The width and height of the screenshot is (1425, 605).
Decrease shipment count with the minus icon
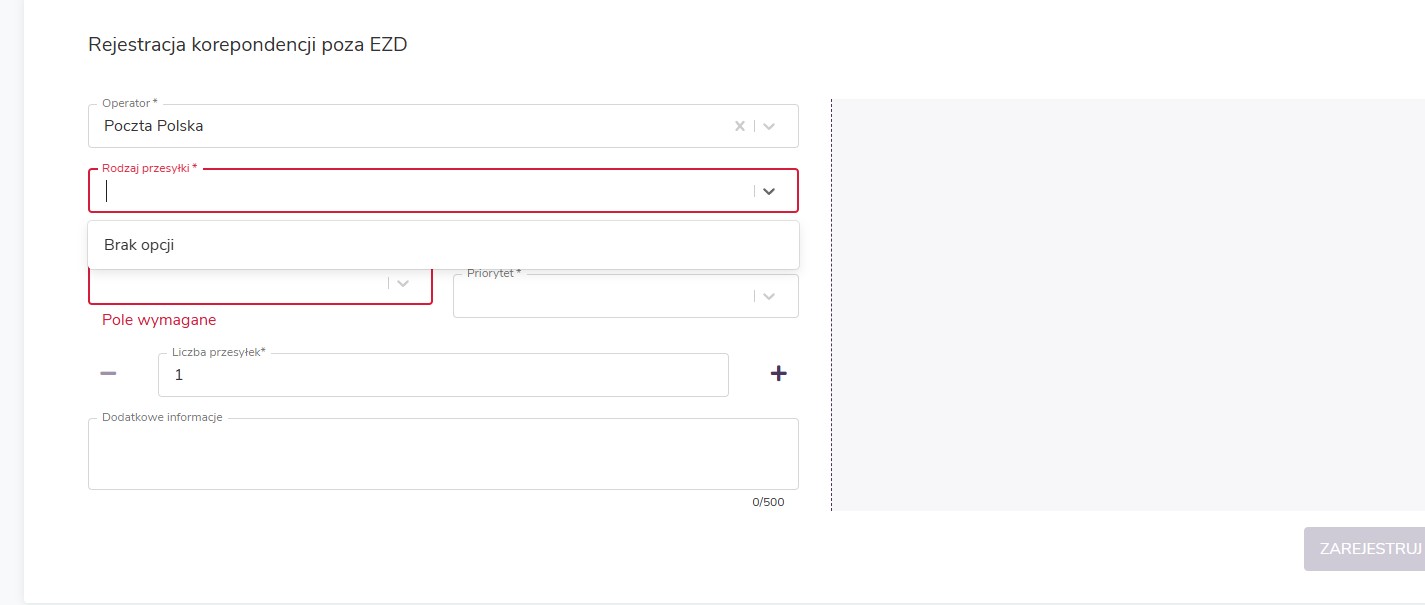point(109,373)
